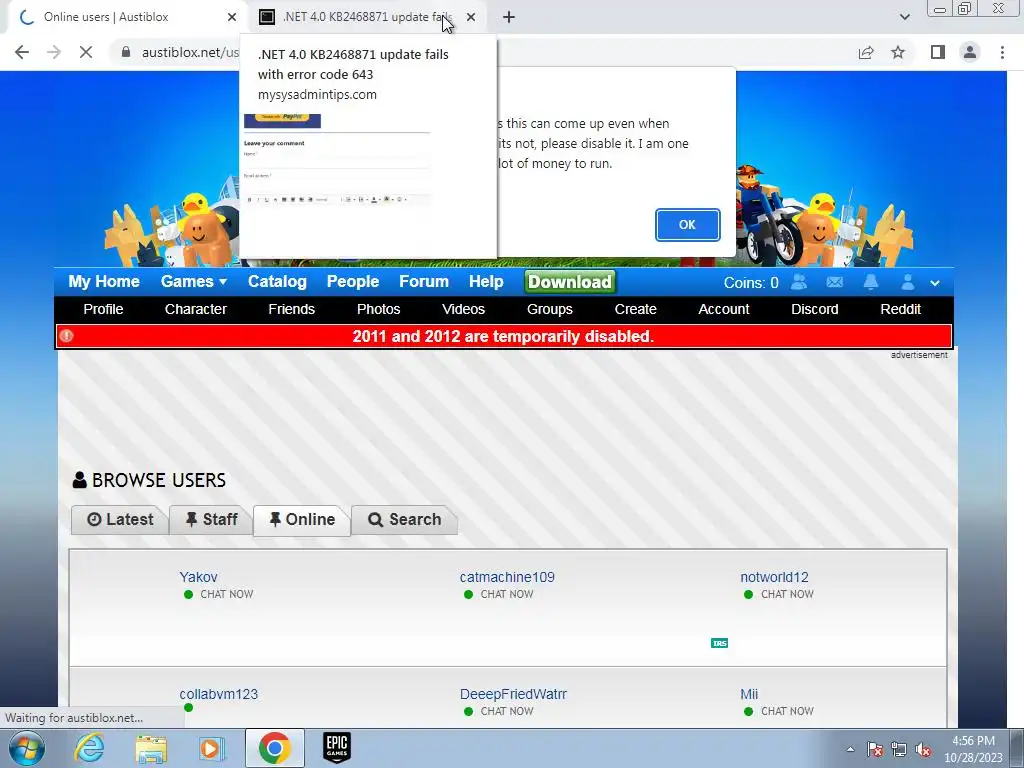The image size is (1024, 768).
Task: Check the Coins: 0 balance
Action: (x=750, y=283)
